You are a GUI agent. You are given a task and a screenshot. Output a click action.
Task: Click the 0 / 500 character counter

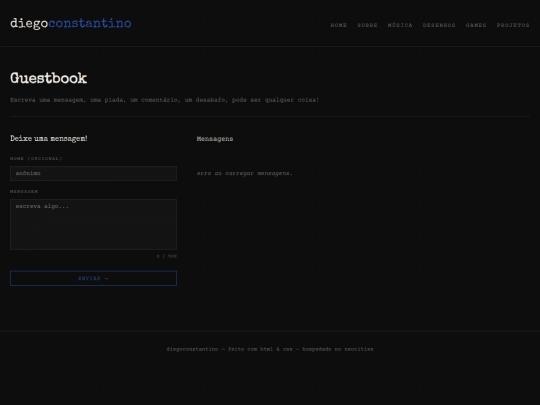(167, 256)
